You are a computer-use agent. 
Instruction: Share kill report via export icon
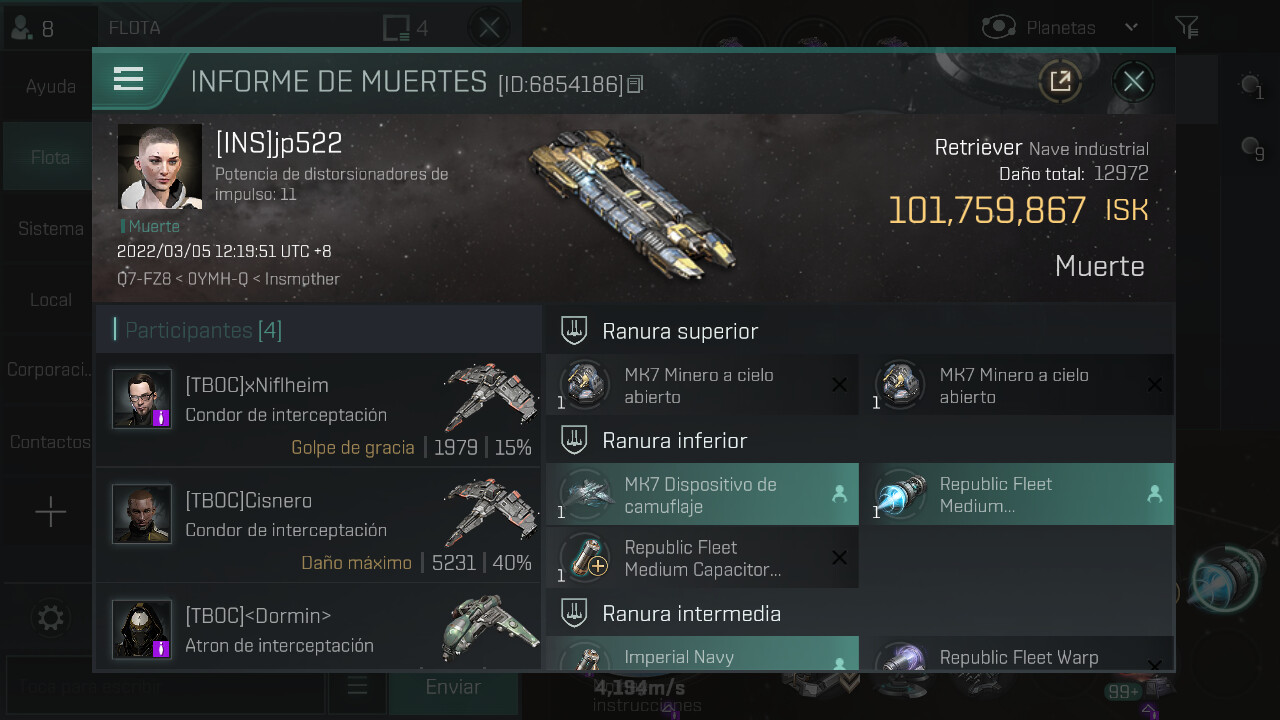pyautogui.click(x=1060, y=81)
